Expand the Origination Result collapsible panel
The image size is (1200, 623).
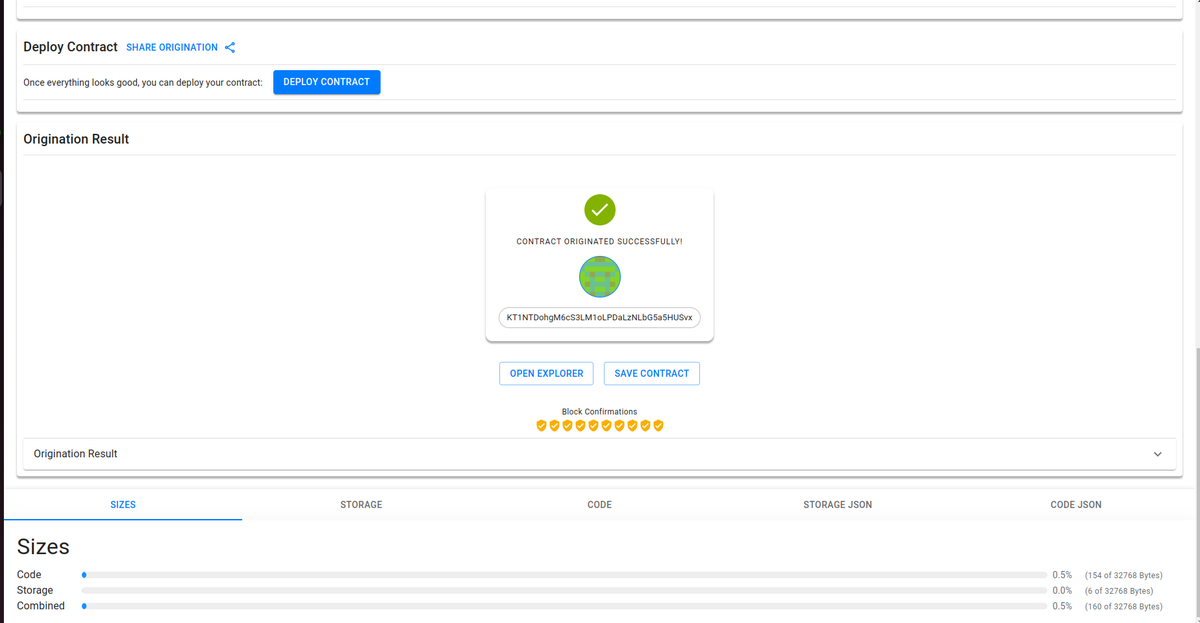(599, 454)
